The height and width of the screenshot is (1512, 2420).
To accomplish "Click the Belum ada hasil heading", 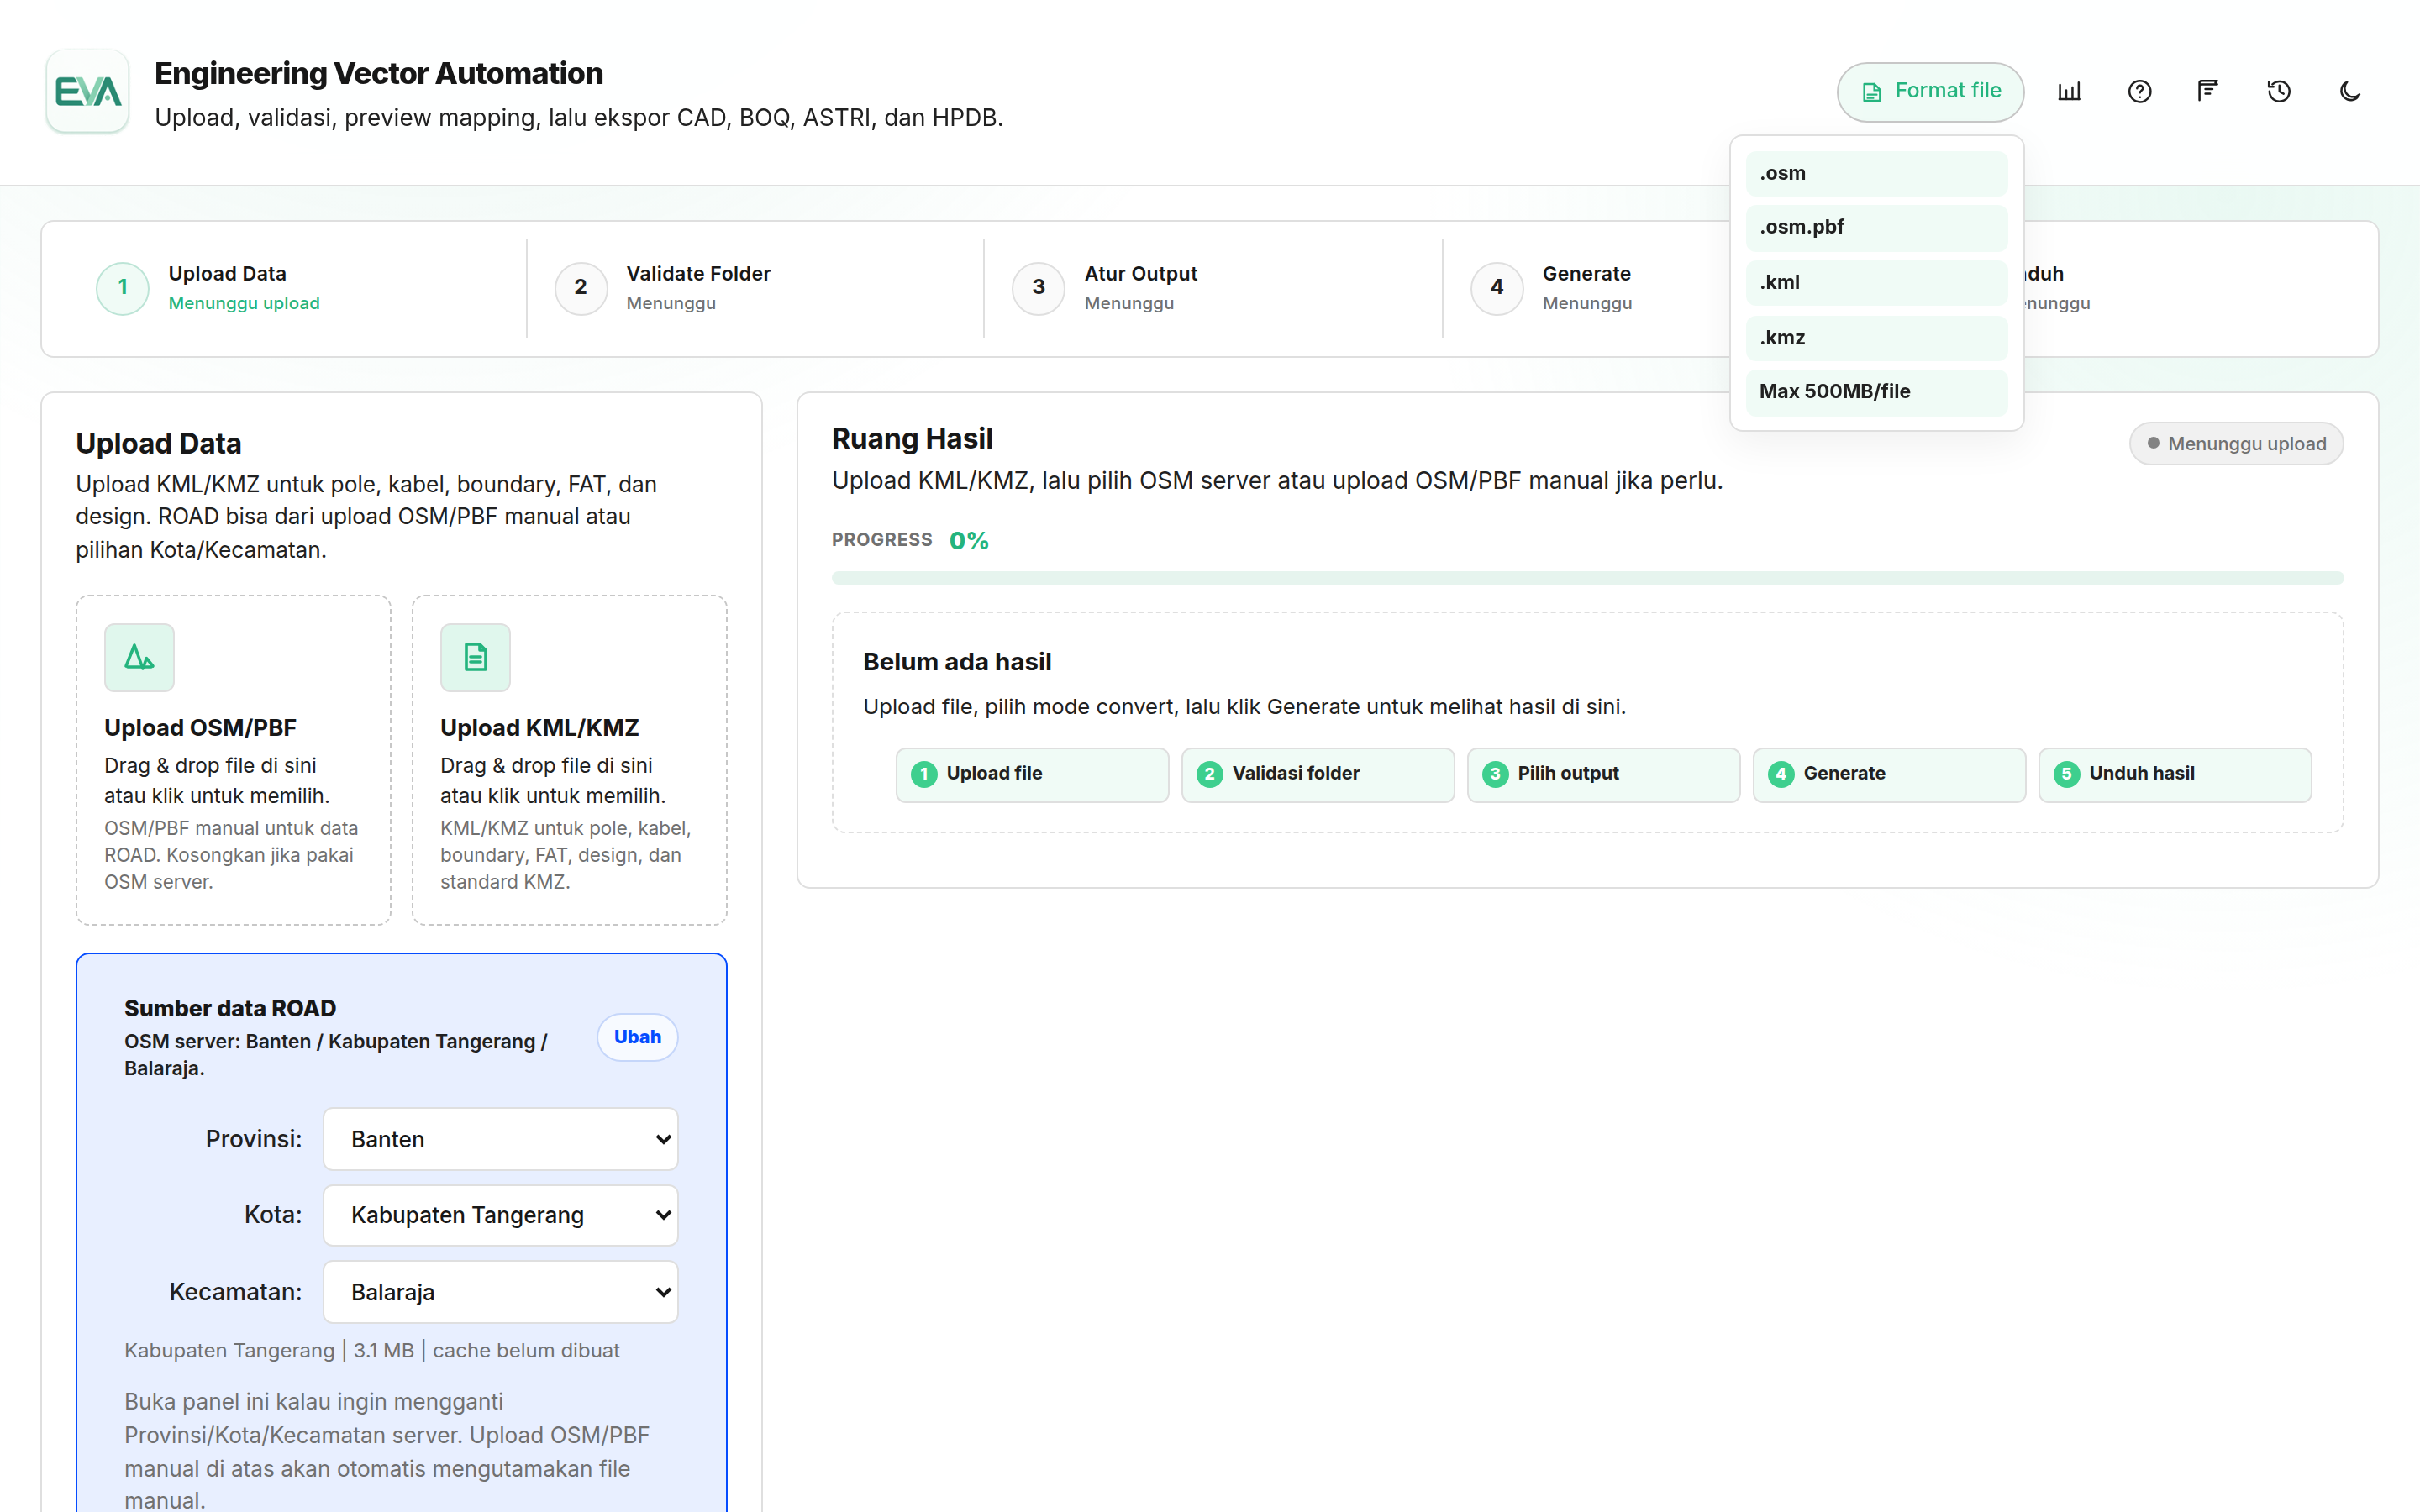I will pos(957,662).
